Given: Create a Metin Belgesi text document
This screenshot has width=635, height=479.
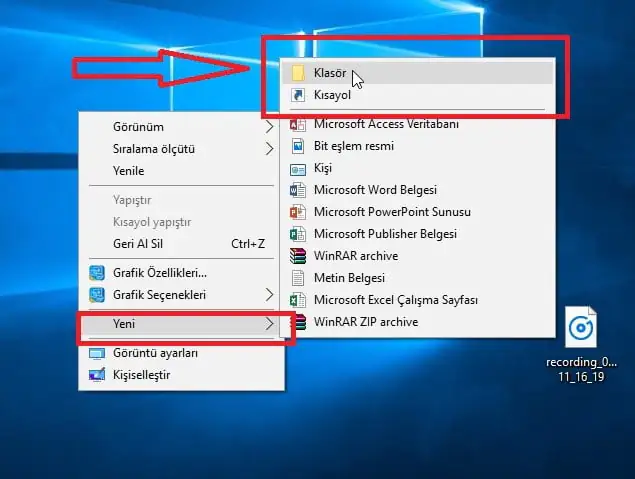Looking at the screenshot, I should pos(418,278).
